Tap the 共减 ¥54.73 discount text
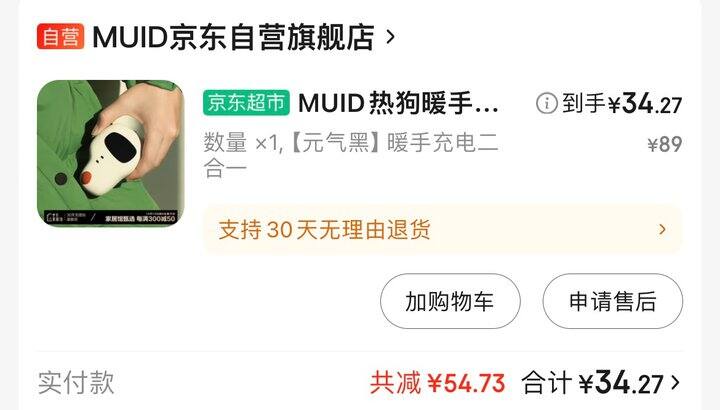Image resolution: width=720 pixels, height=410 pixels. 438,382
